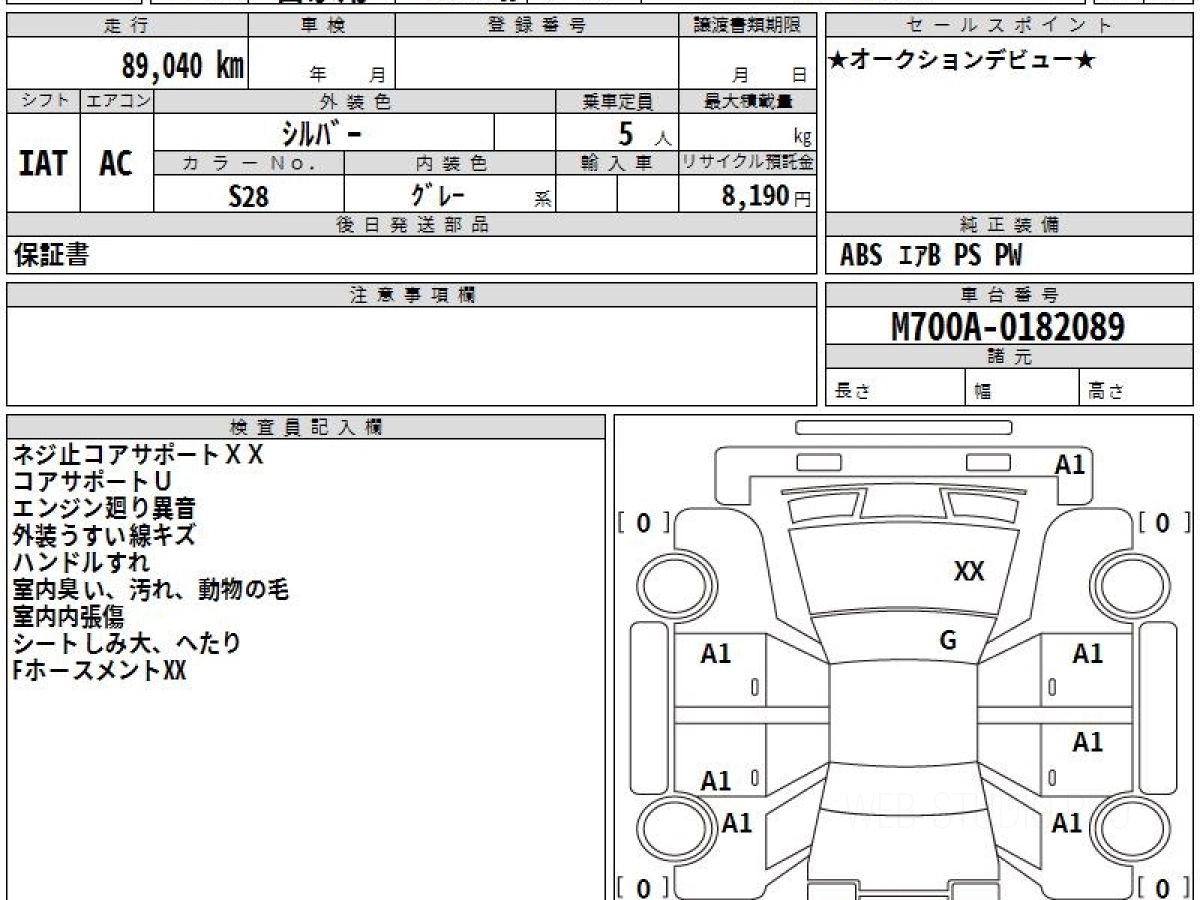Click the 車検 header cell
This screenshot has width=1200, height=900.
(x=322, y=26)
